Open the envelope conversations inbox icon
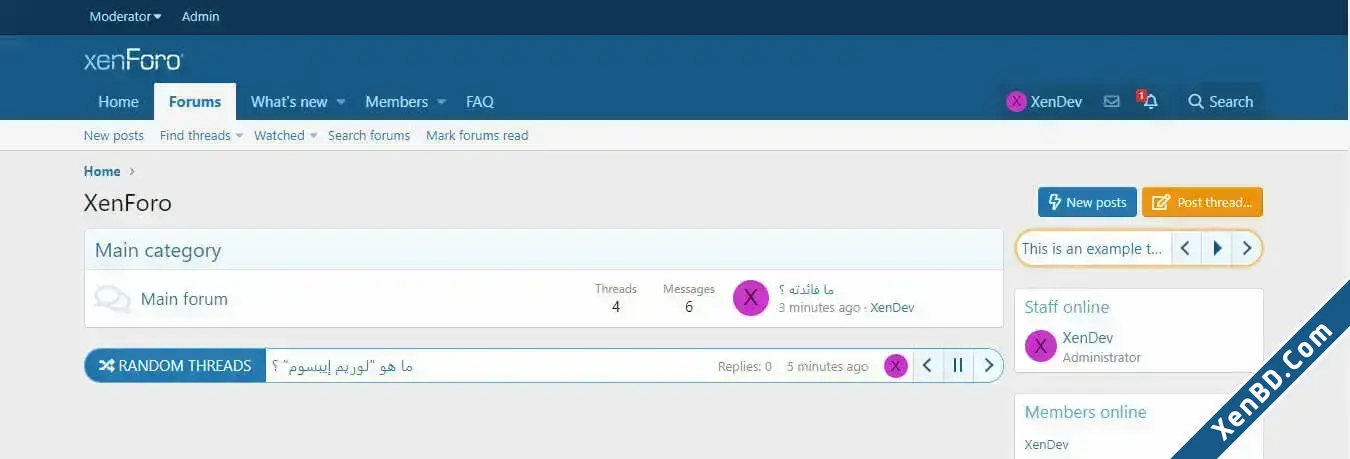The height and width of the screenshot is (459, 1350). pyautogui.click(x=1111, y=102)
